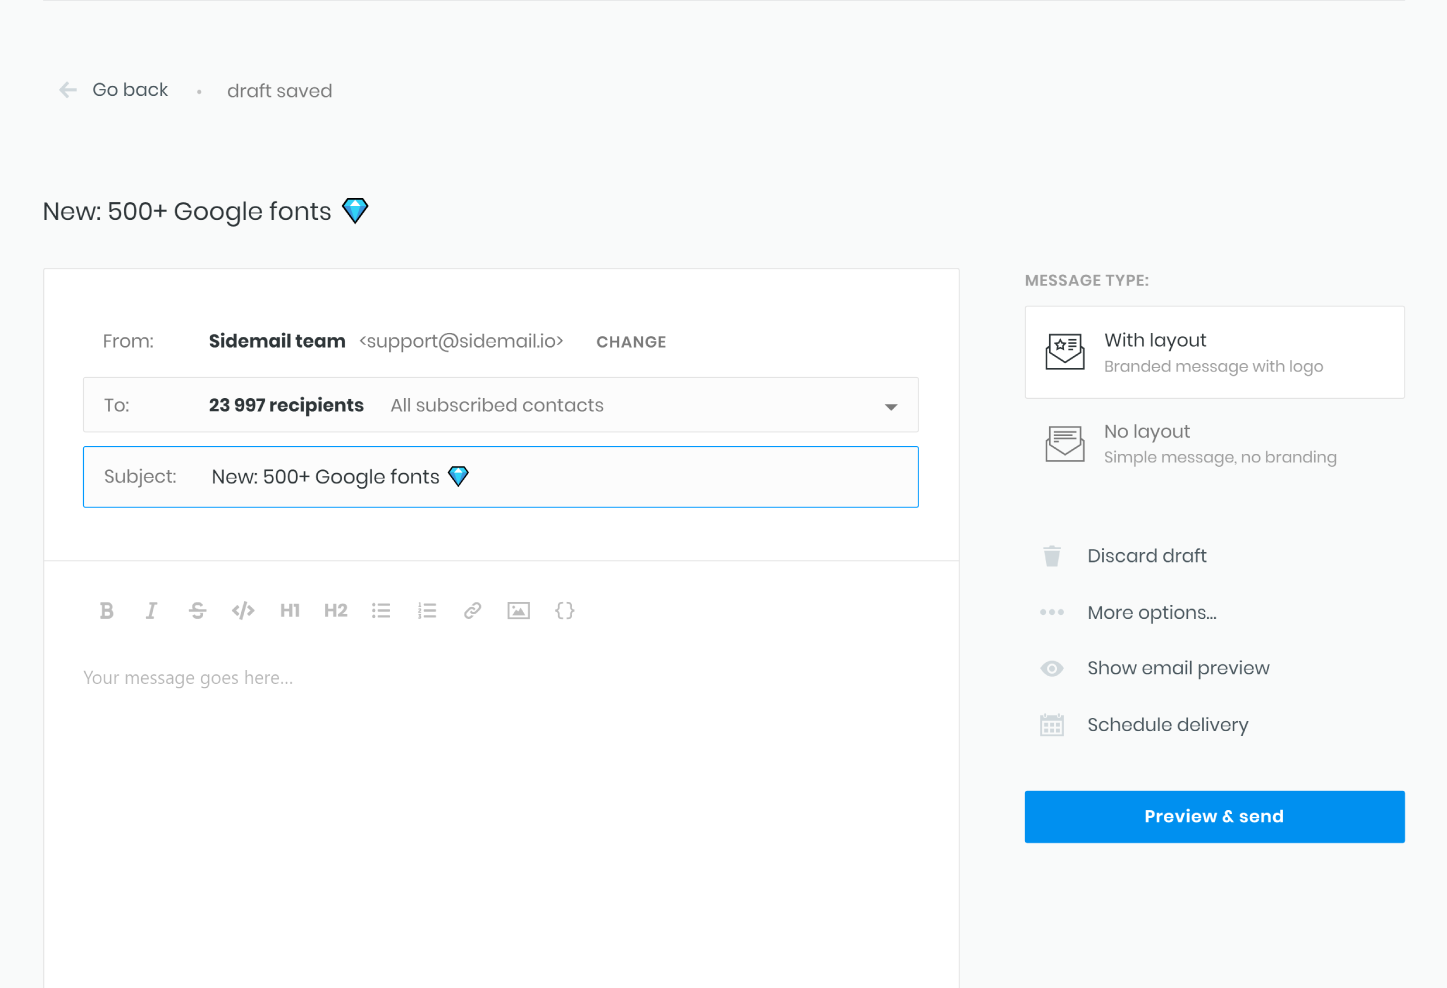Click the support@sidemail.io sender address
Image resolution: width=1447 pixels, height=988 pixels.
[x=462, y=341]
